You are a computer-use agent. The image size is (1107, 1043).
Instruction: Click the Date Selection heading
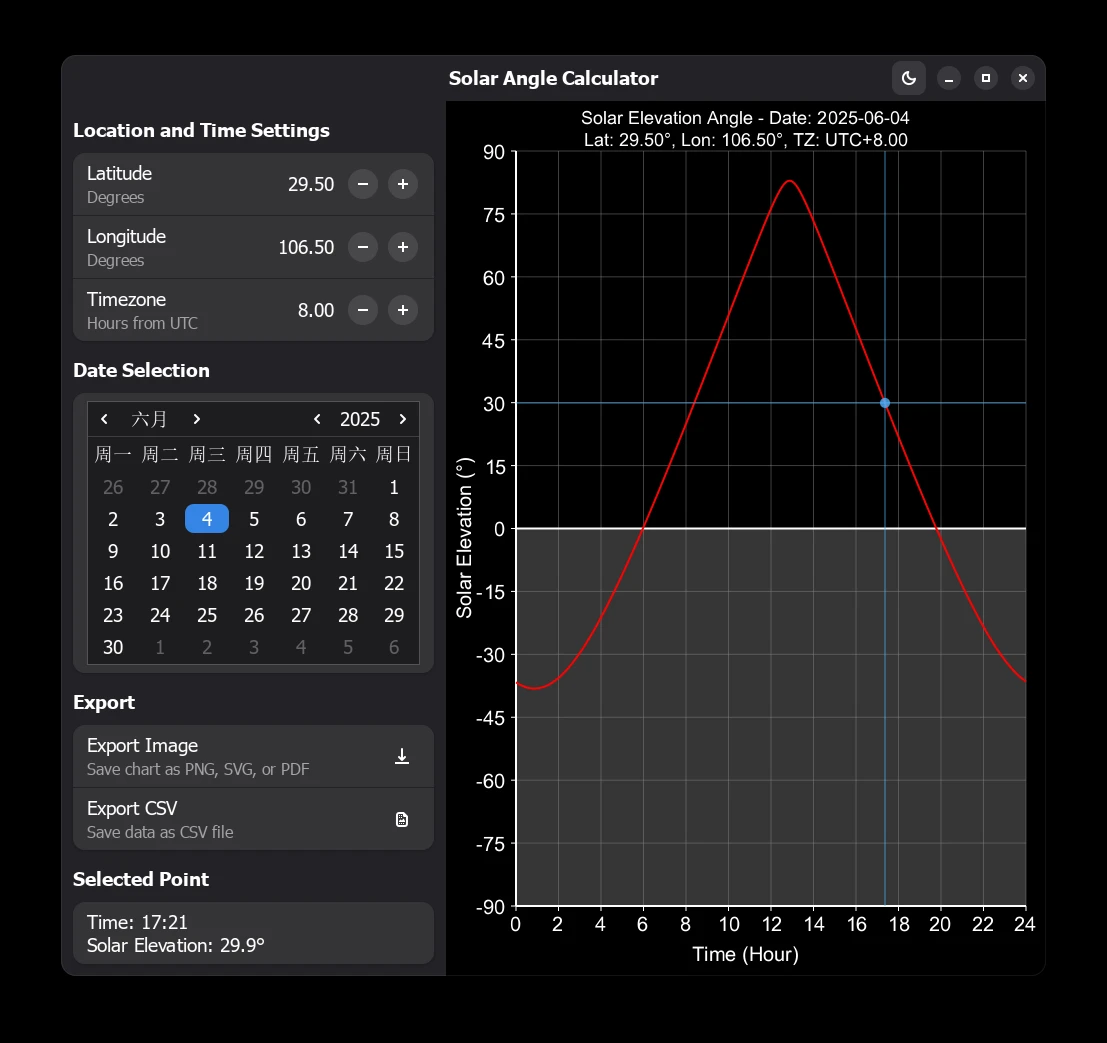coord(141,371)
